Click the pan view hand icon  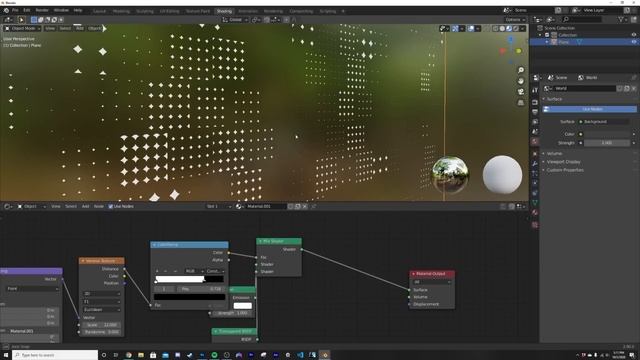(x=521, y=81)
